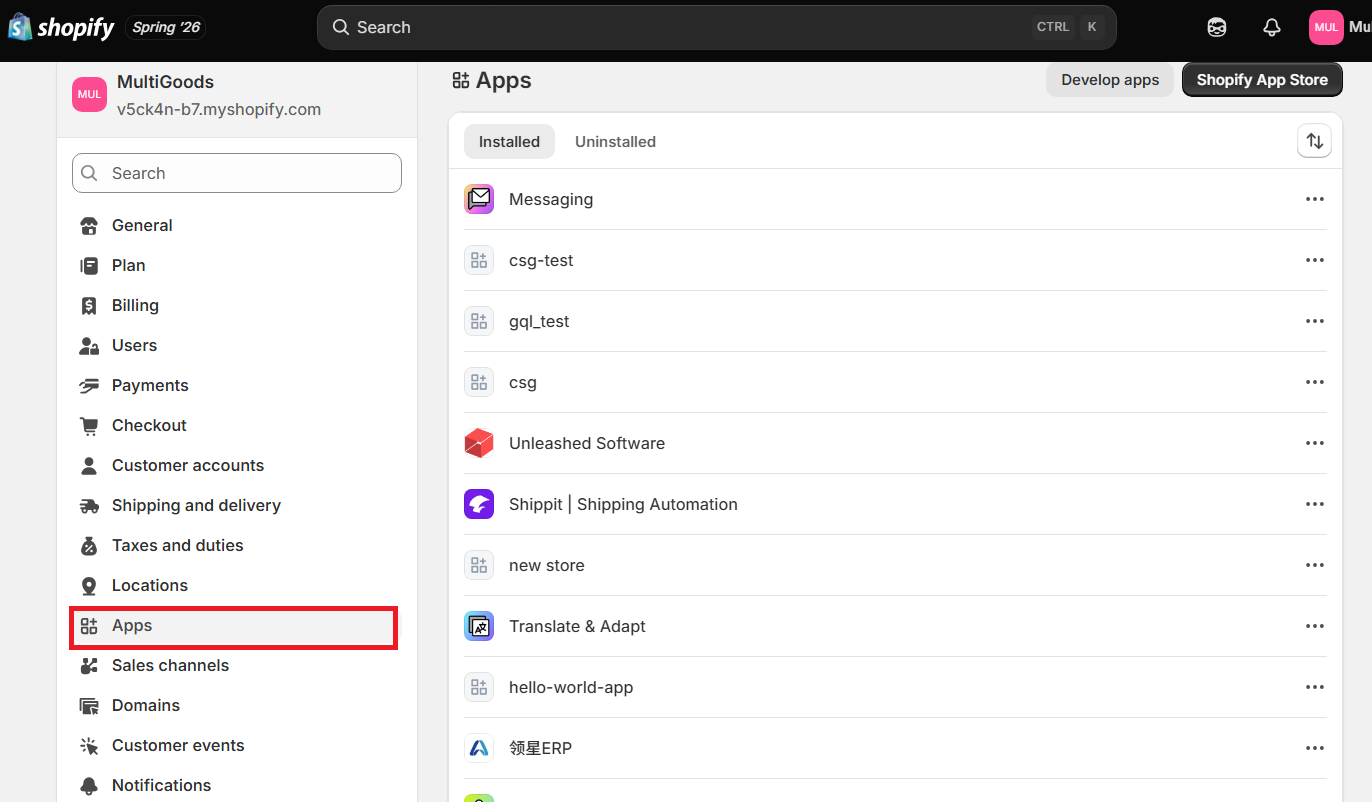Click the Develop apps button
Screen dimensions: 1372x802
[1110, 80]
